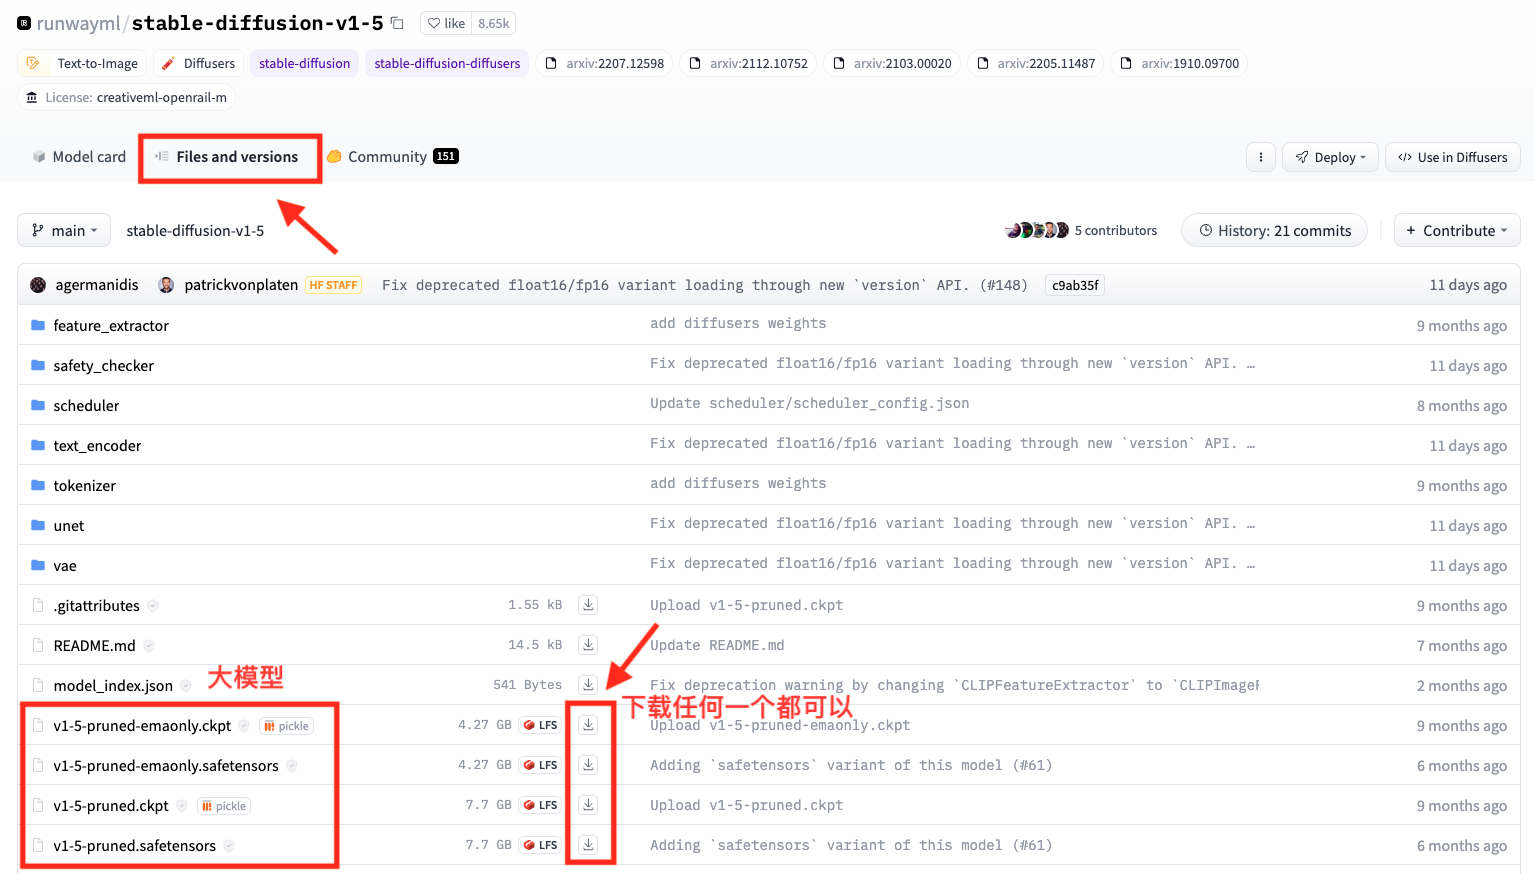The width and height of the screenshot is (1534, 874).
Task: Download v1-5-pruned-emaonly.safetensors via download icon
Action: [x=589, y=765]
